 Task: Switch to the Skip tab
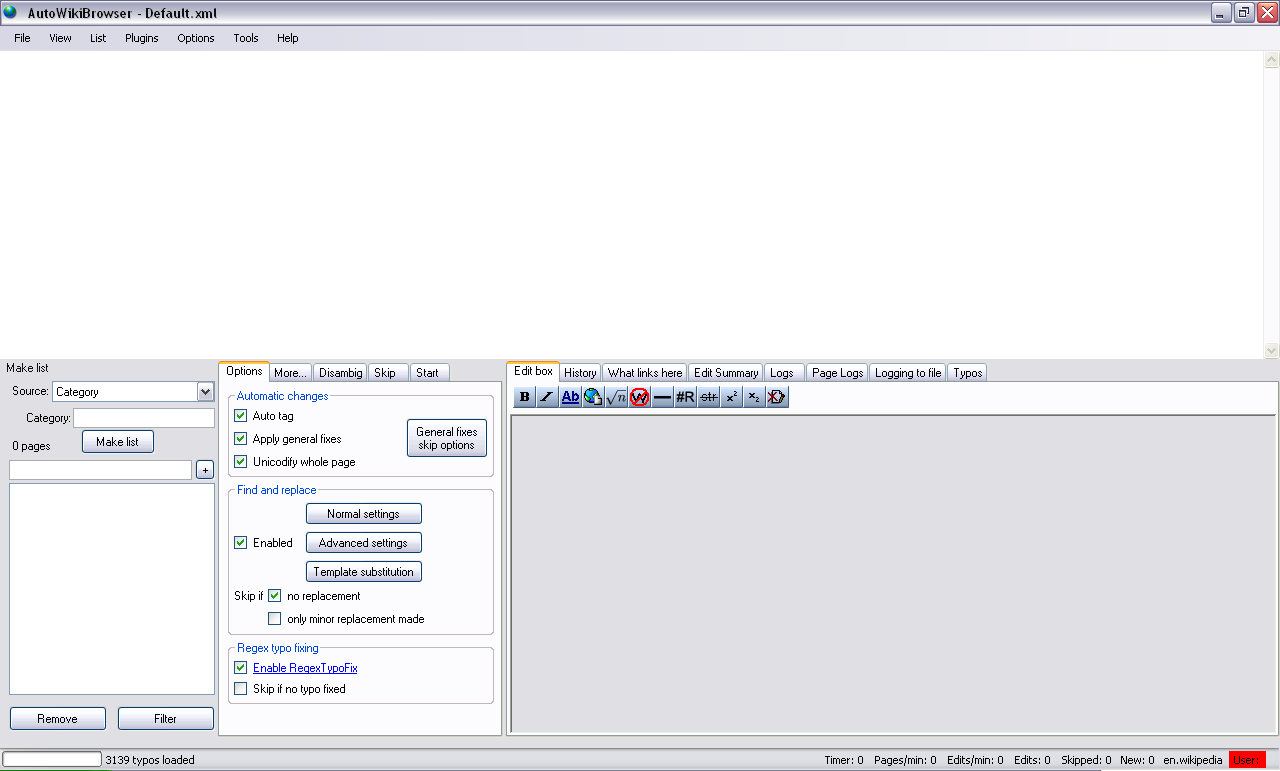[x=388, y=372]
